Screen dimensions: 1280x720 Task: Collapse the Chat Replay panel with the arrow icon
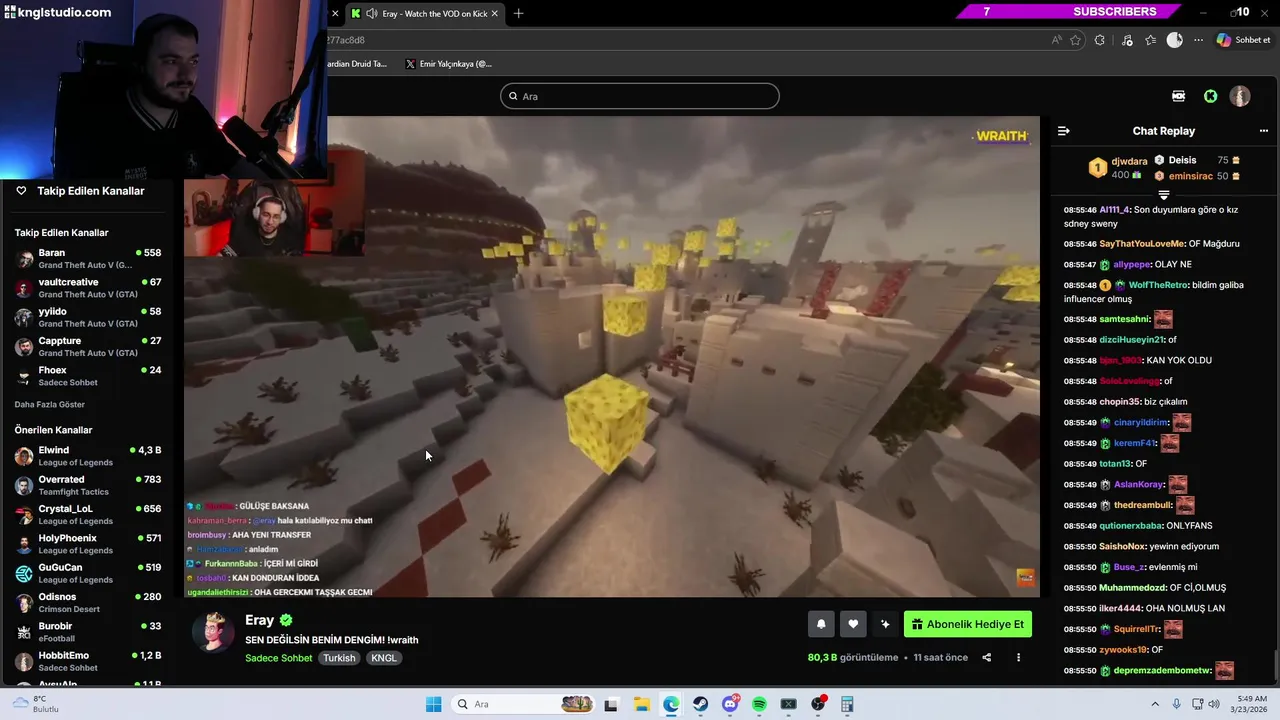(x=1064, y=131)
